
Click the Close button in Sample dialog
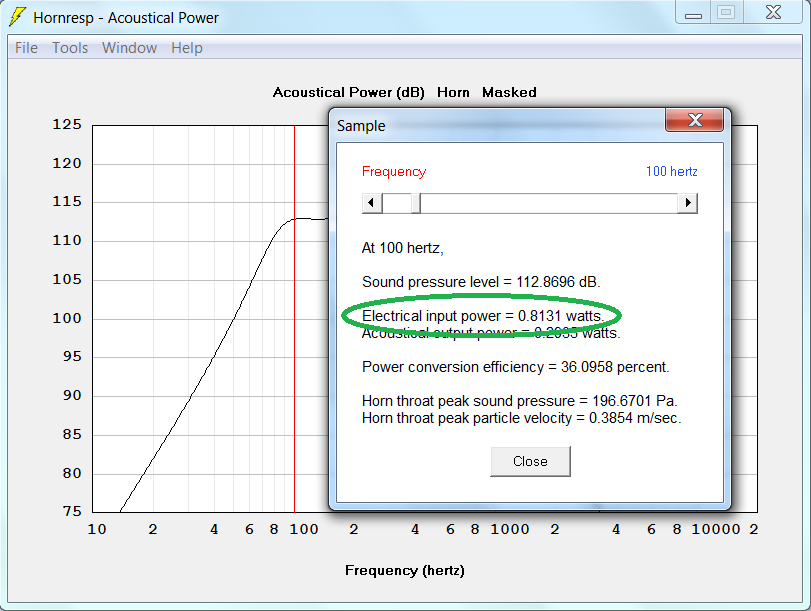[530, 461]
